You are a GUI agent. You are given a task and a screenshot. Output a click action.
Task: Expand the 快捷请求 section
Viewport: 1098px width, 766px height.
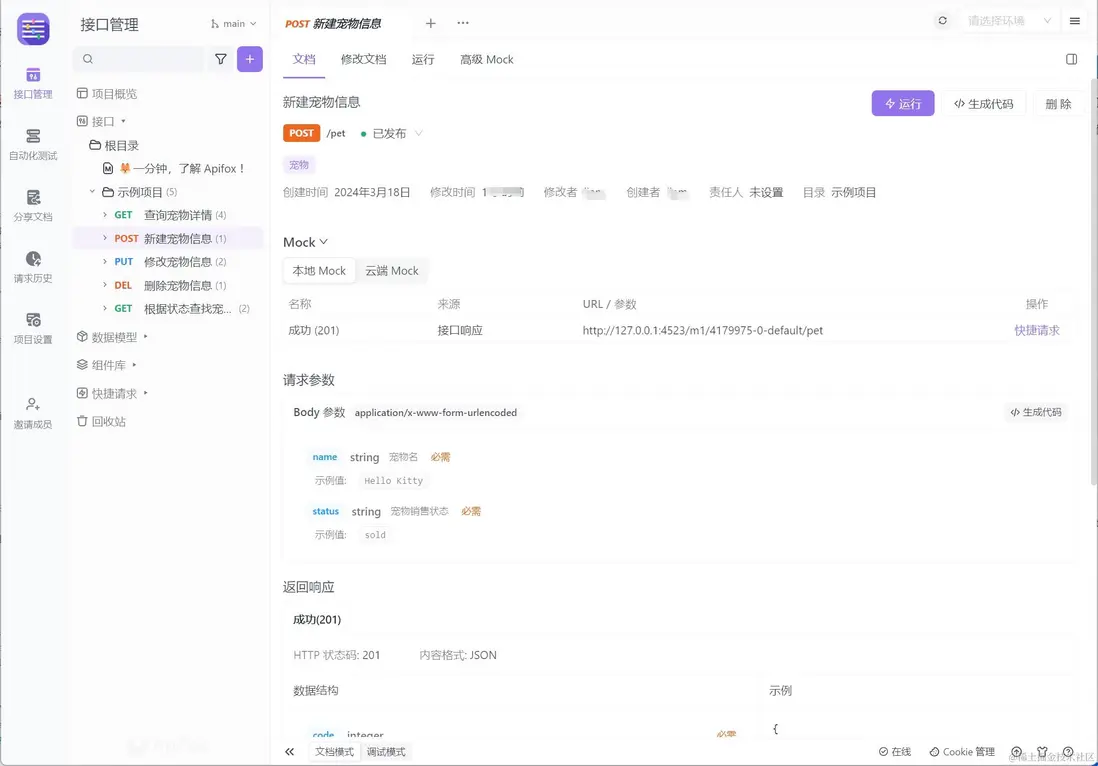(x=146, y=394)
